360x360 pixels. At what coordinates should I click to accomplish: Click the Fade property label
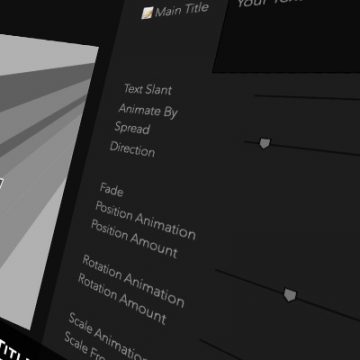(x=112, y=190)
